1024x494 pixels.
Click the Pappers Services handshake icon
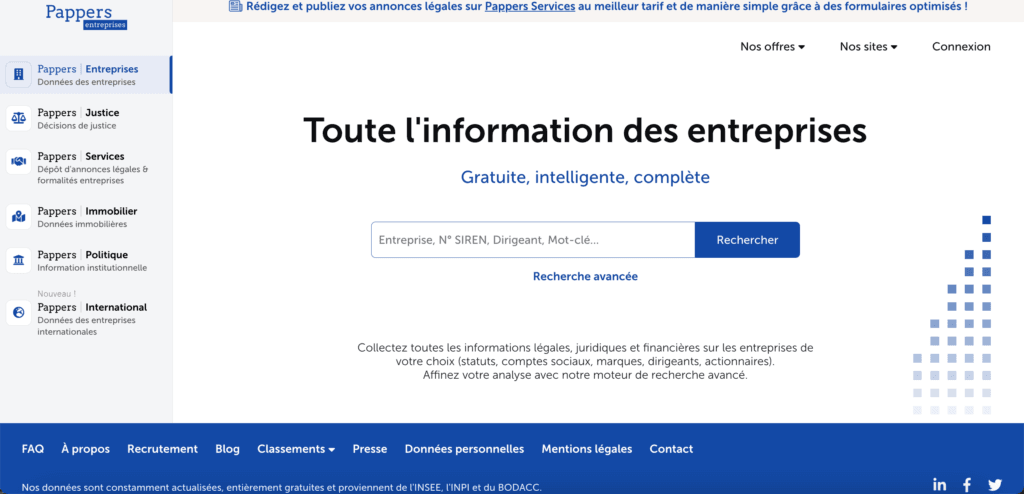[x=19, y=162]
